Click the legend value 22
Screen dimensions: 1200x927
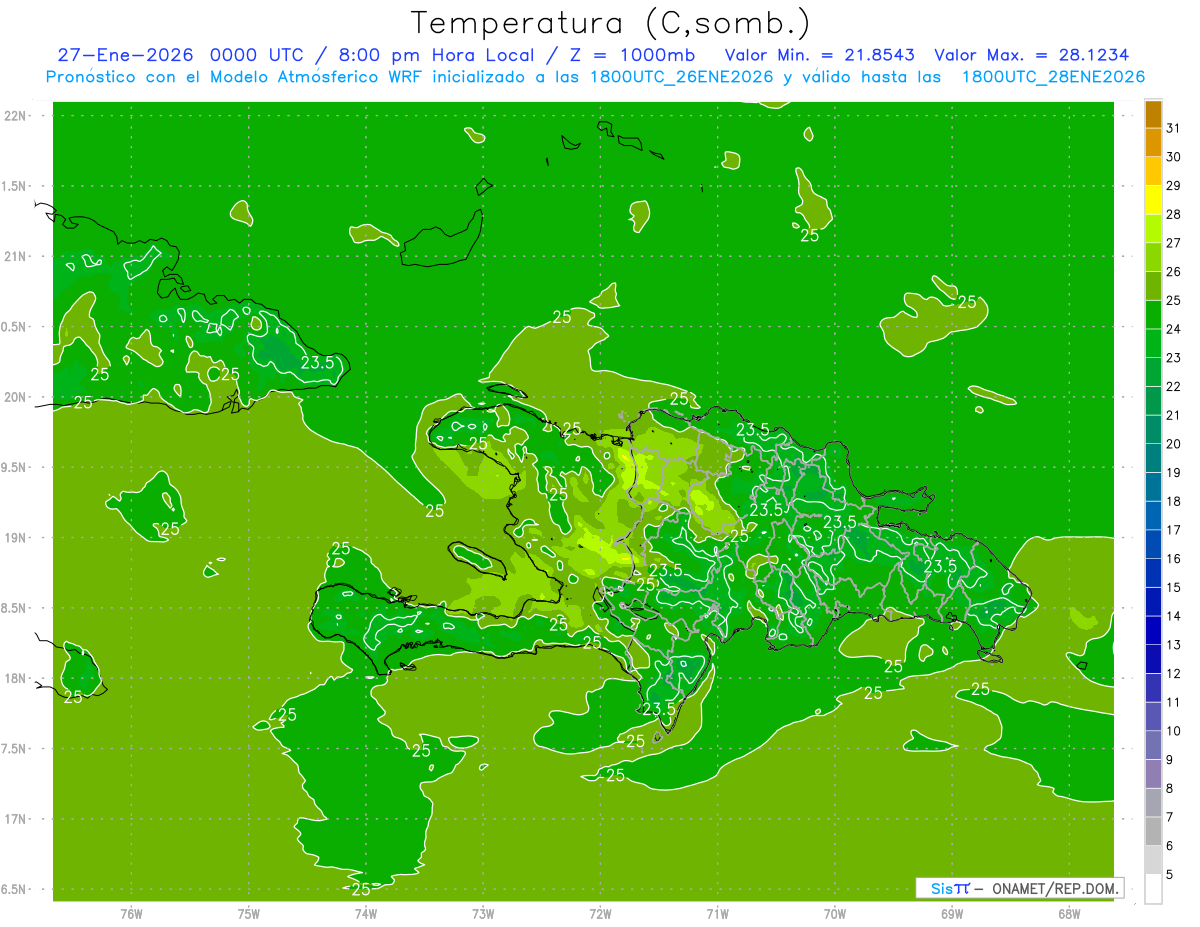[x=1174, y=386]
